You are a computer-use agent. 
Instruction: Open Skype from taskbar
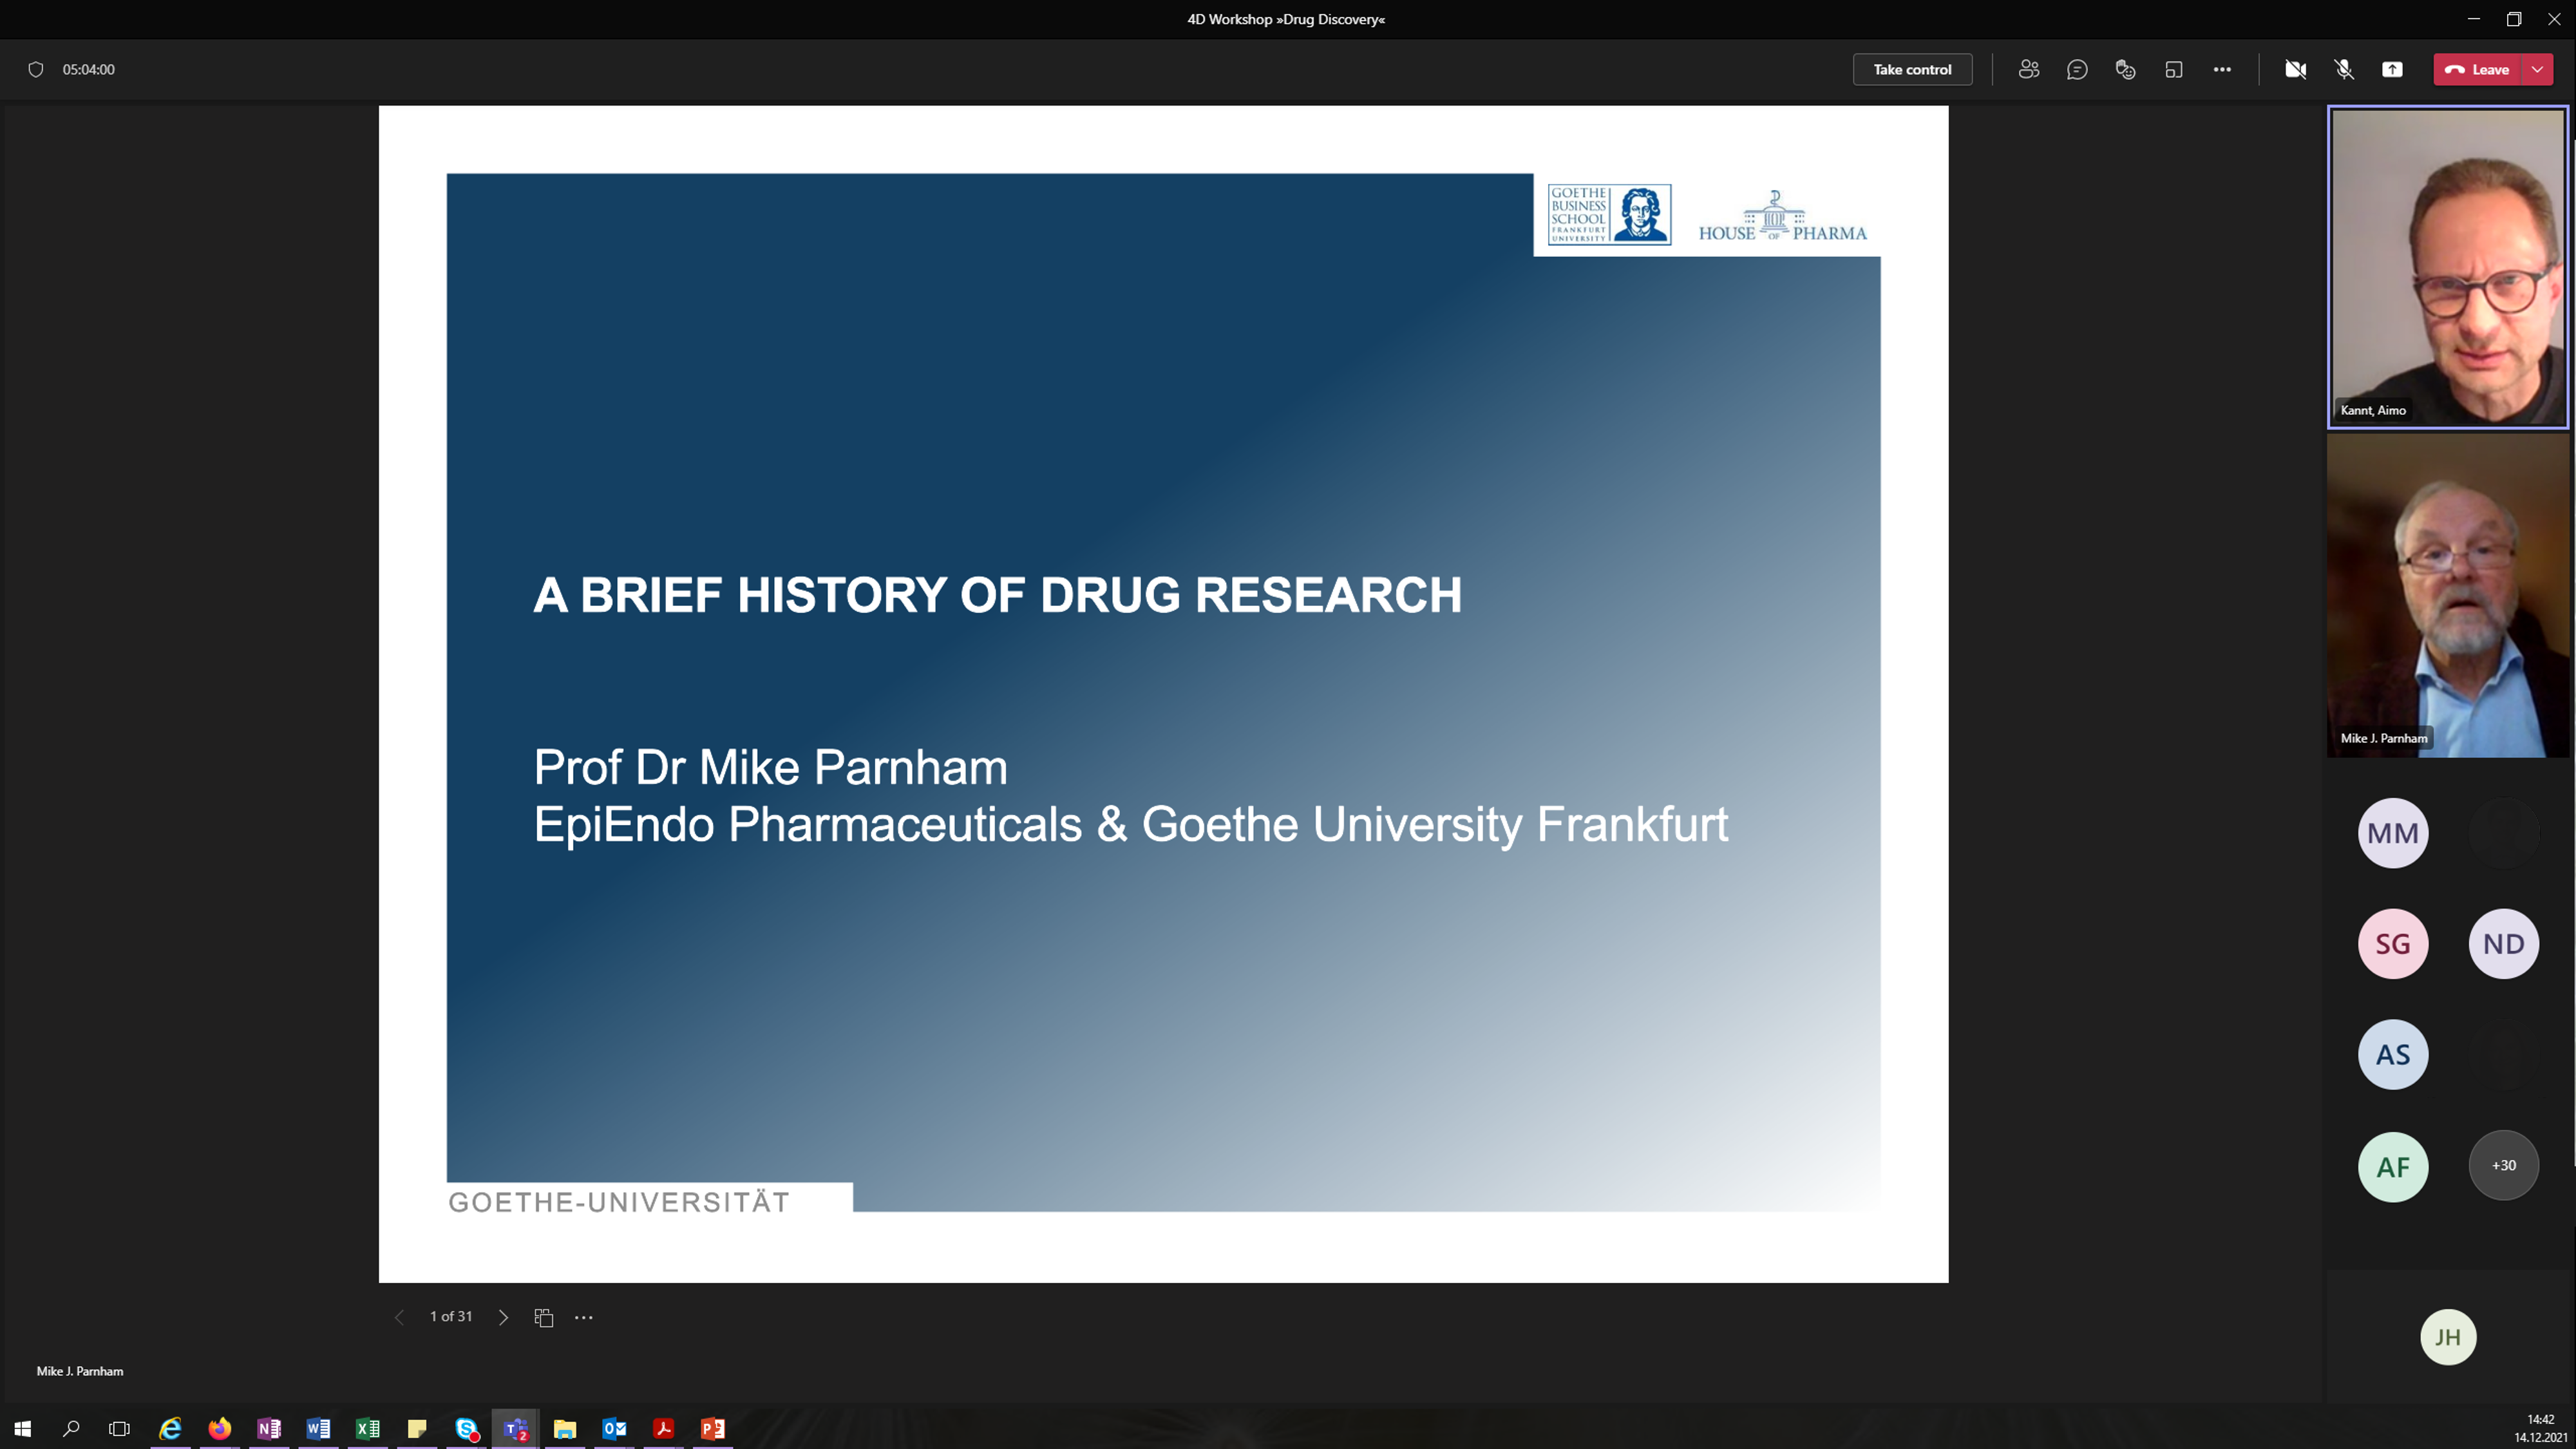tap(466, 1428)
